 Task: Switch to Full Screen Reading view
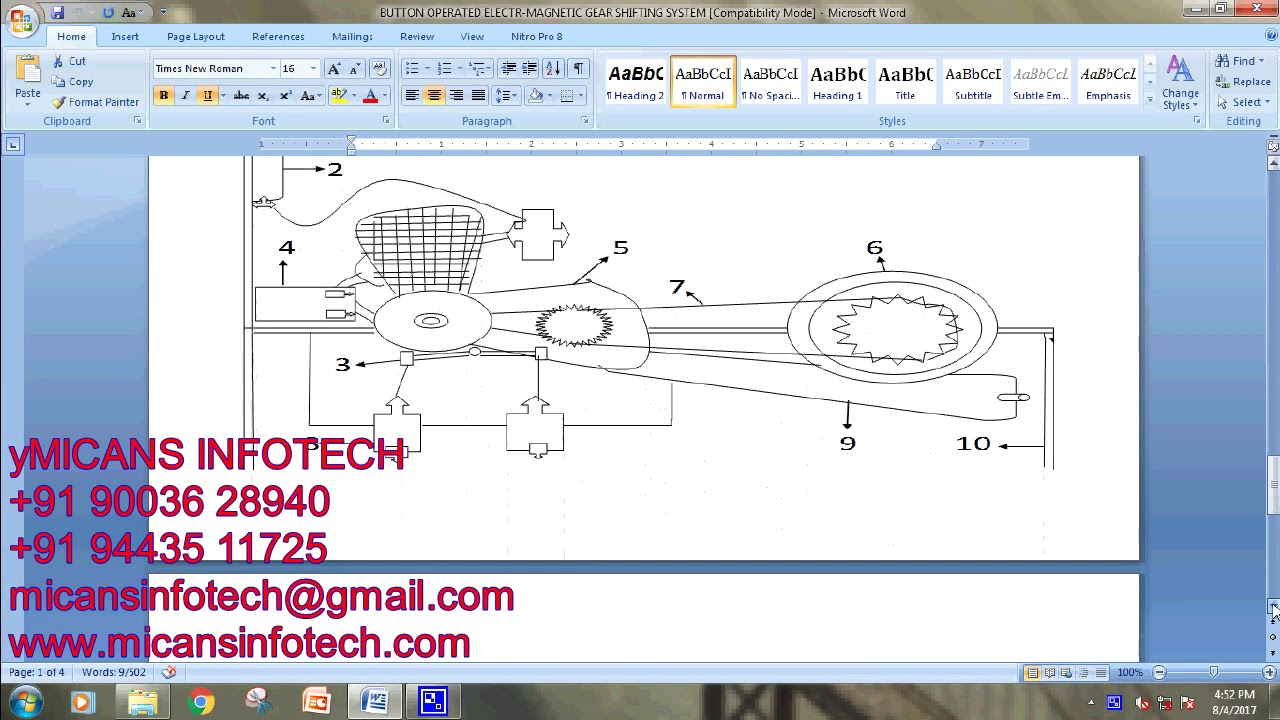point(1050,673)
